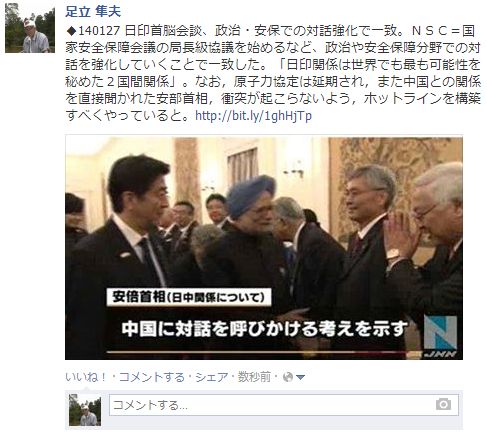Open the post author's profile picture

coord(30,29)
